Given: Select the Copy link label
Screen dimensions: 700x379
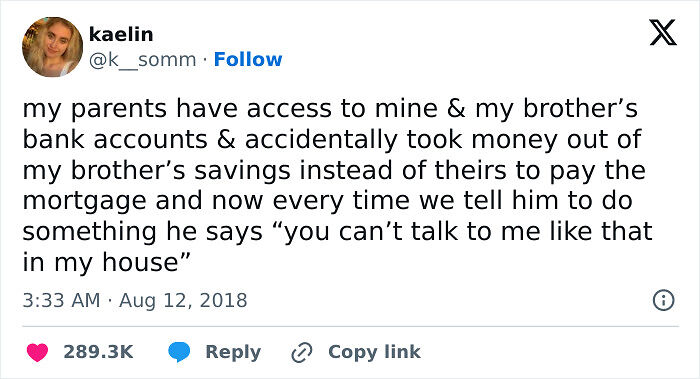Looking at the screenshot, I should 374,352.
